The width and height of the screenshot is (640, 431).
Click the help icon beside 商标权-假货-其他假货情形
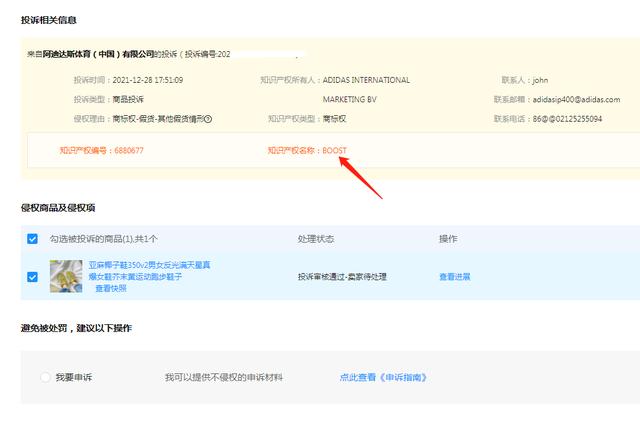[208, 119]
